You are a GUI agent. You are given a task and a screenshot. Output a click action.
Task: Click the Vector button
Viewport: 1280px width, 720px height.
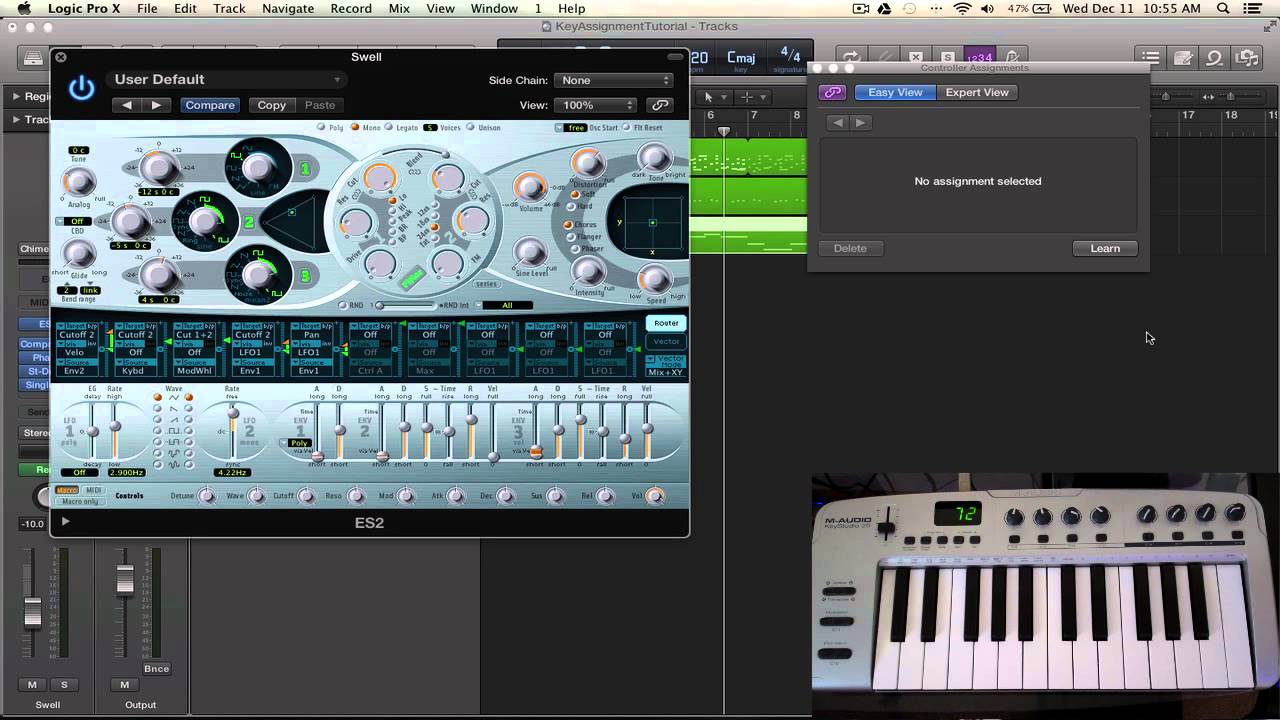pyautogui.click(x=666, y=342)
